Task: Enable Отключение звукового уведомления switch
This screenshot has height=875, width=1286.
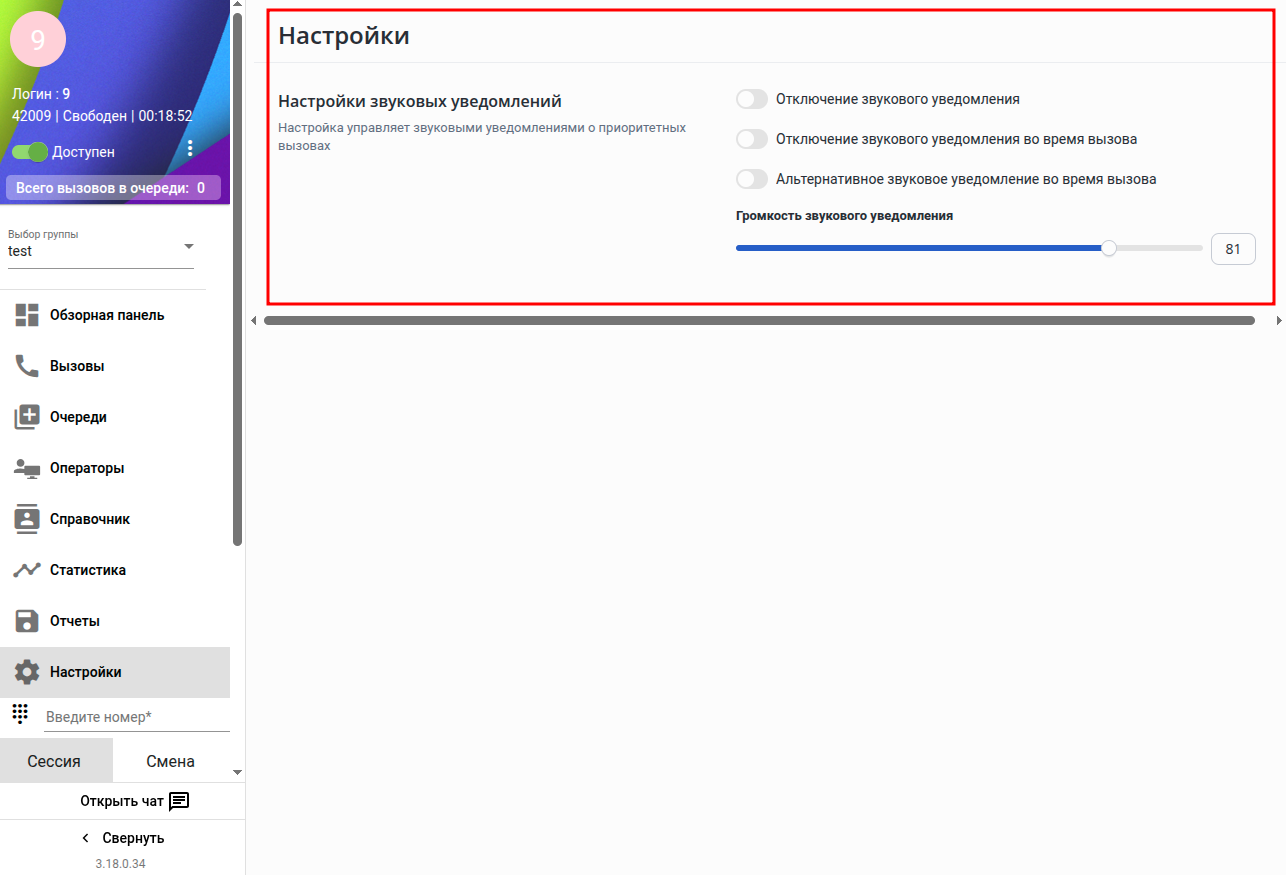Action: pos(752,99)
